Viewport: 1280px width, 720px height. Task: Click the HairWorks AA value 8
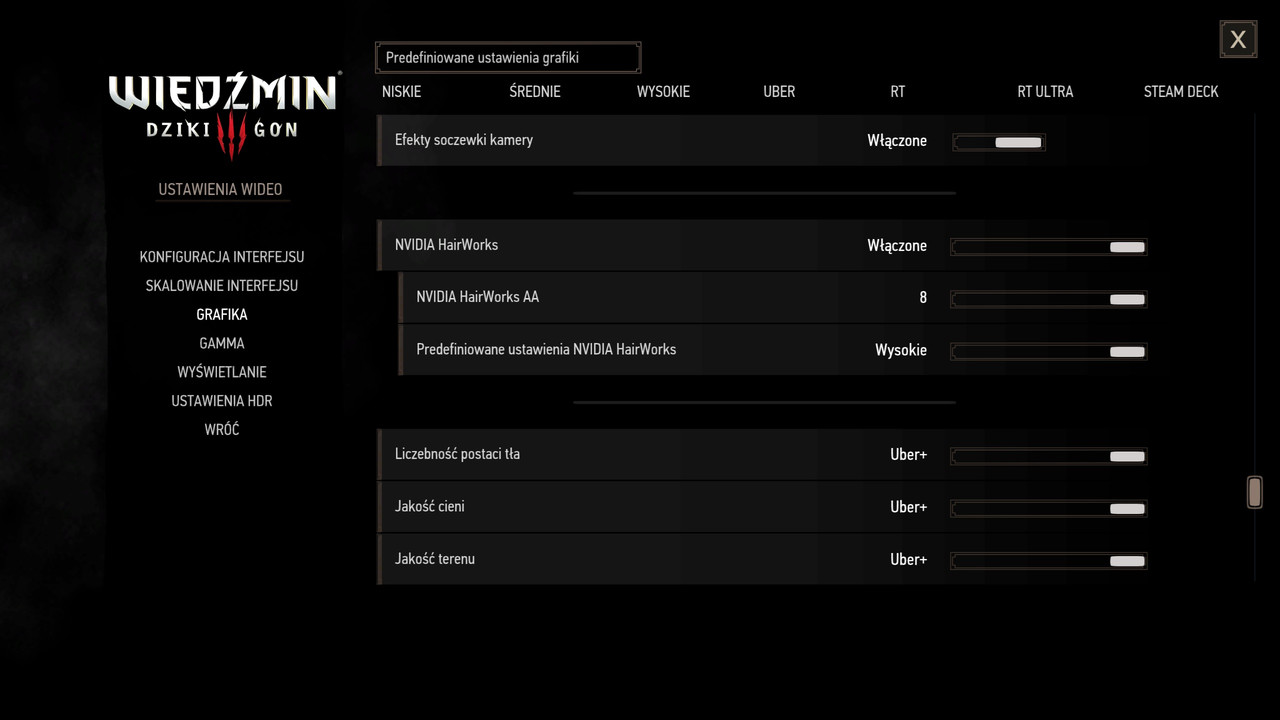point(923,298)
